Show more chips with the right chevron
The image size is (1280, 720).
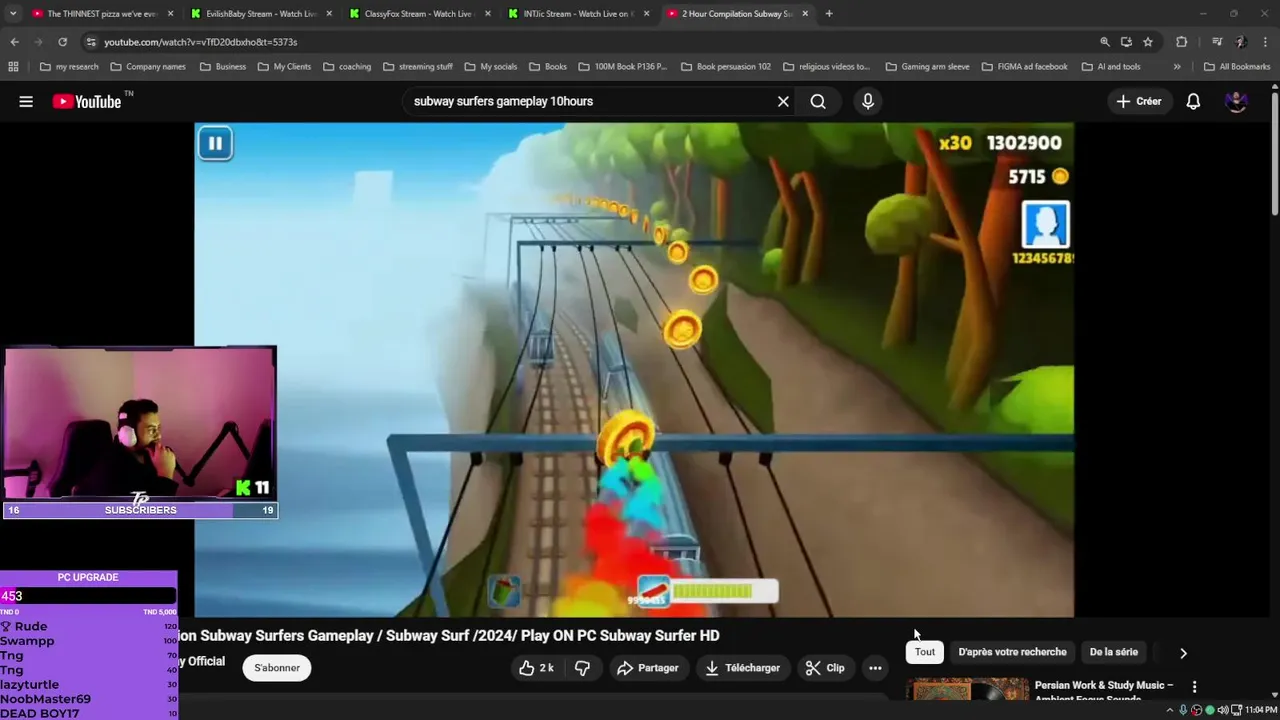coord(1183,653)
